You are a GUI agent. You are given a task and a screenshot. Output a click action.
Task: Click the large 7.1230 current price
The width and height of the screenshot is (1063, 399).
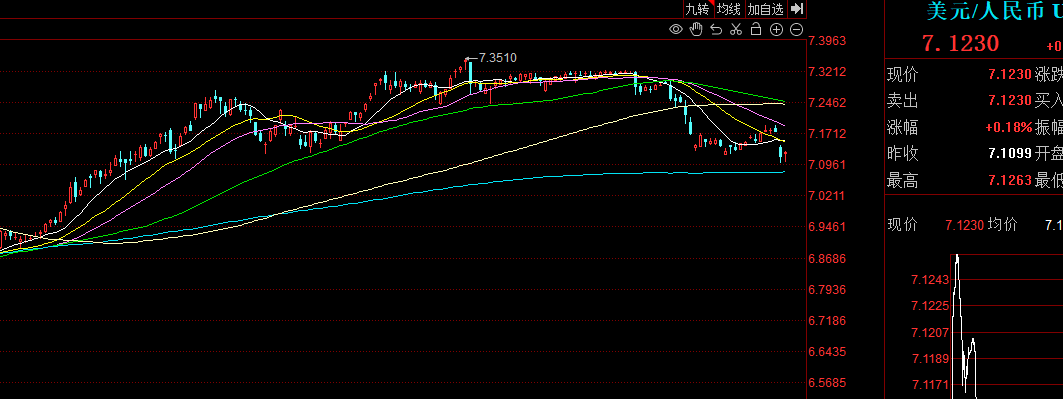960,44
